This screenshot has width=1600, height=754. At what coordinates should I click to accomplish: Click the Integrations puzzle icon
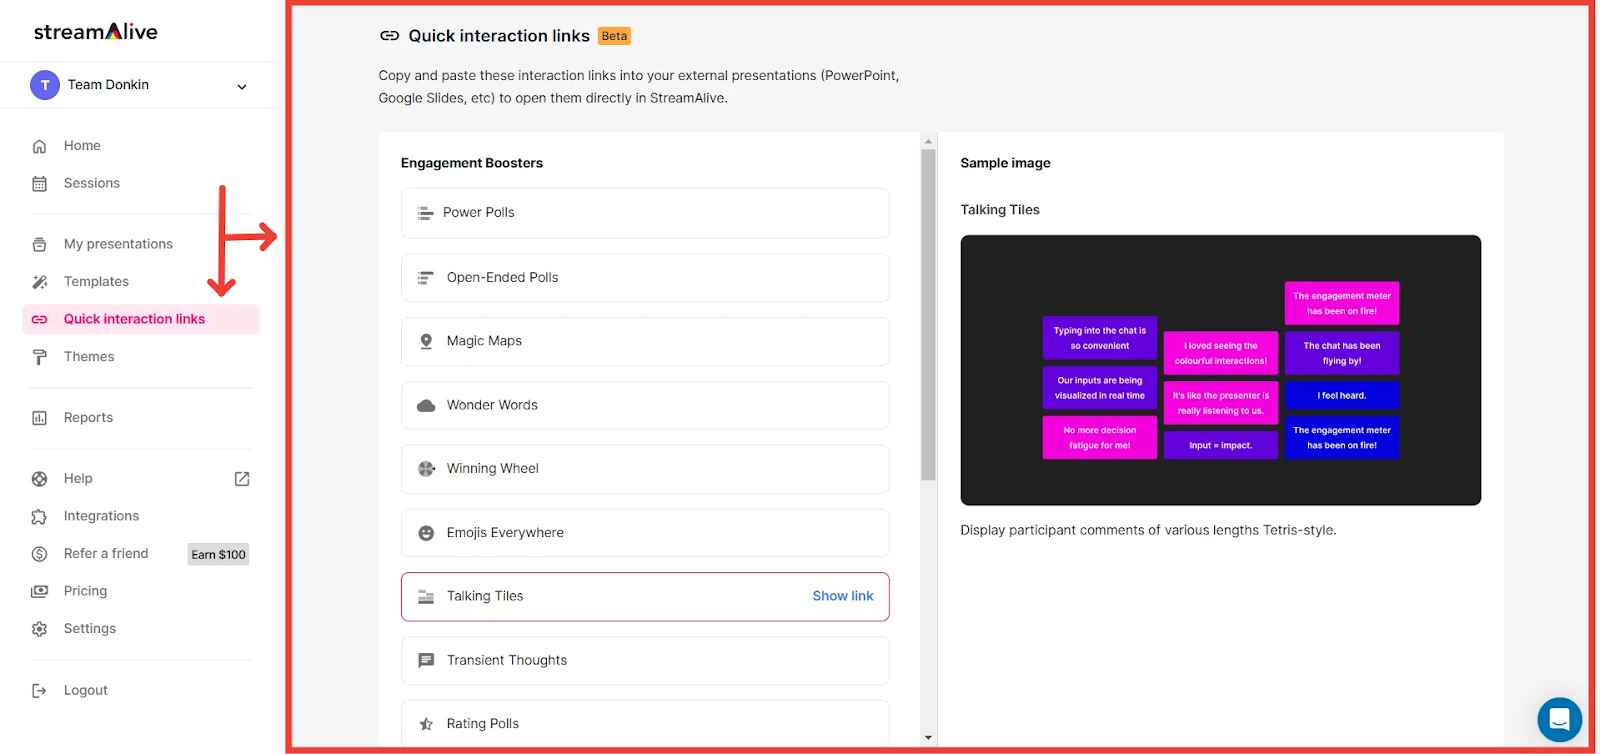tap(40, 517)
